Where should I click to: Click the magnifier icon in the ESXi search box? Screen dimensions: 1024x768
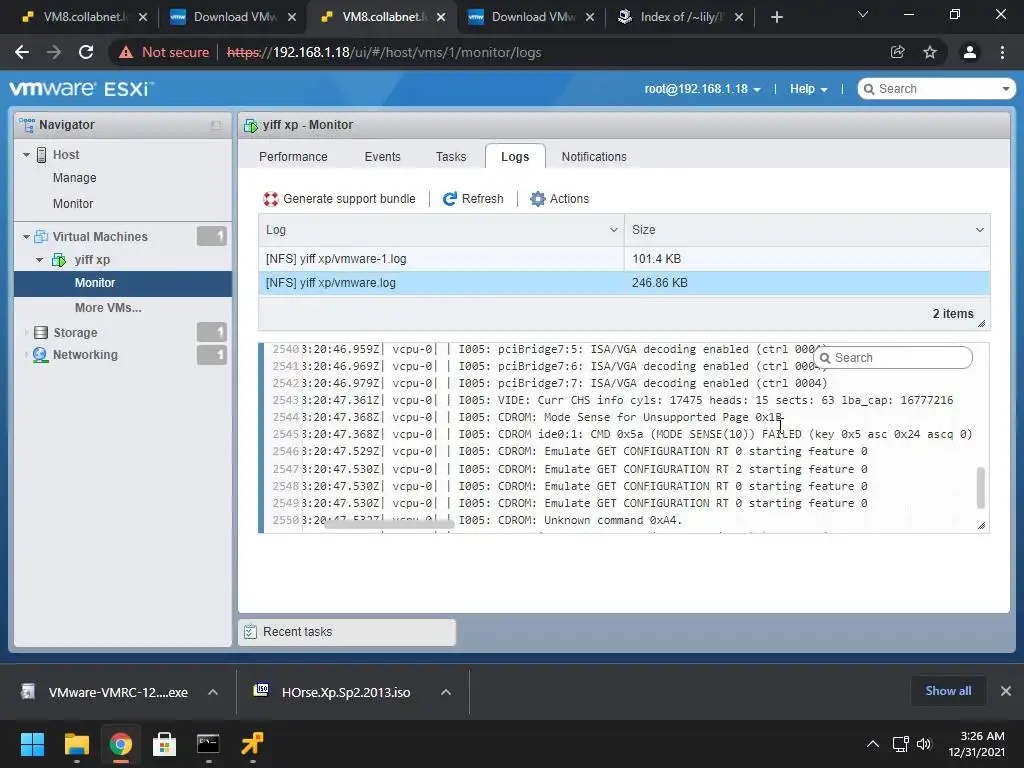pos(869,89)
